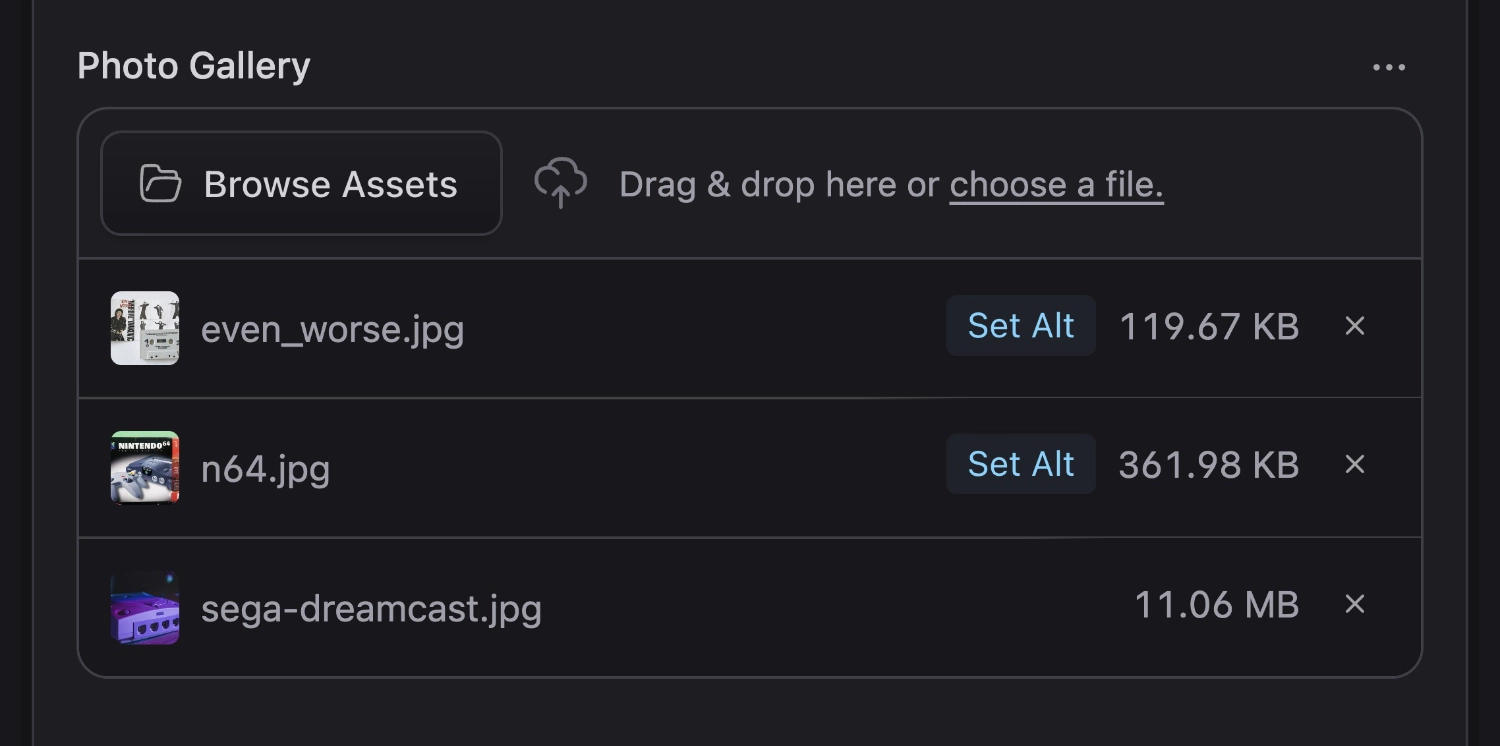Select the even_worse.jpg filename
Image resolution: width=1500 pixels, height=746 pixels.
tap(333, 329)
